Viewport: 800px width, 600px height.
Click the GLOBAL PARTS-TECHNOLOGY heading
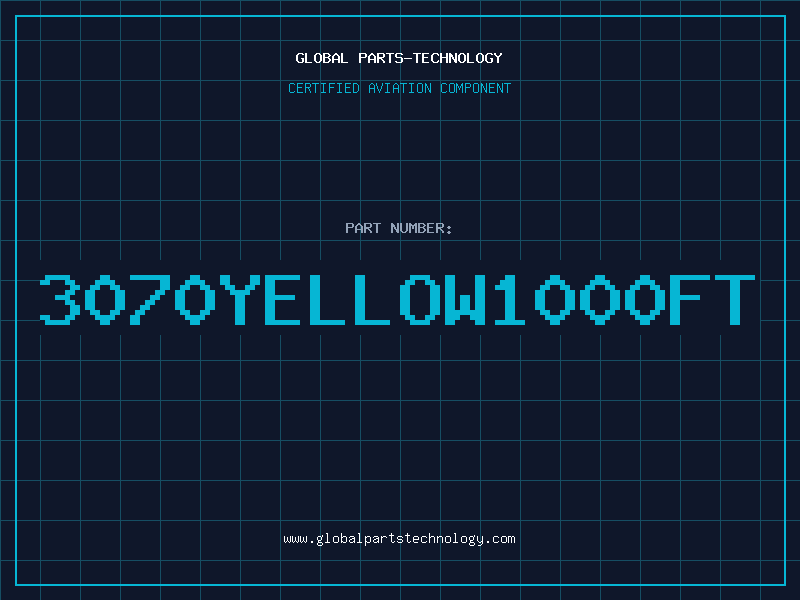(399, 58)
